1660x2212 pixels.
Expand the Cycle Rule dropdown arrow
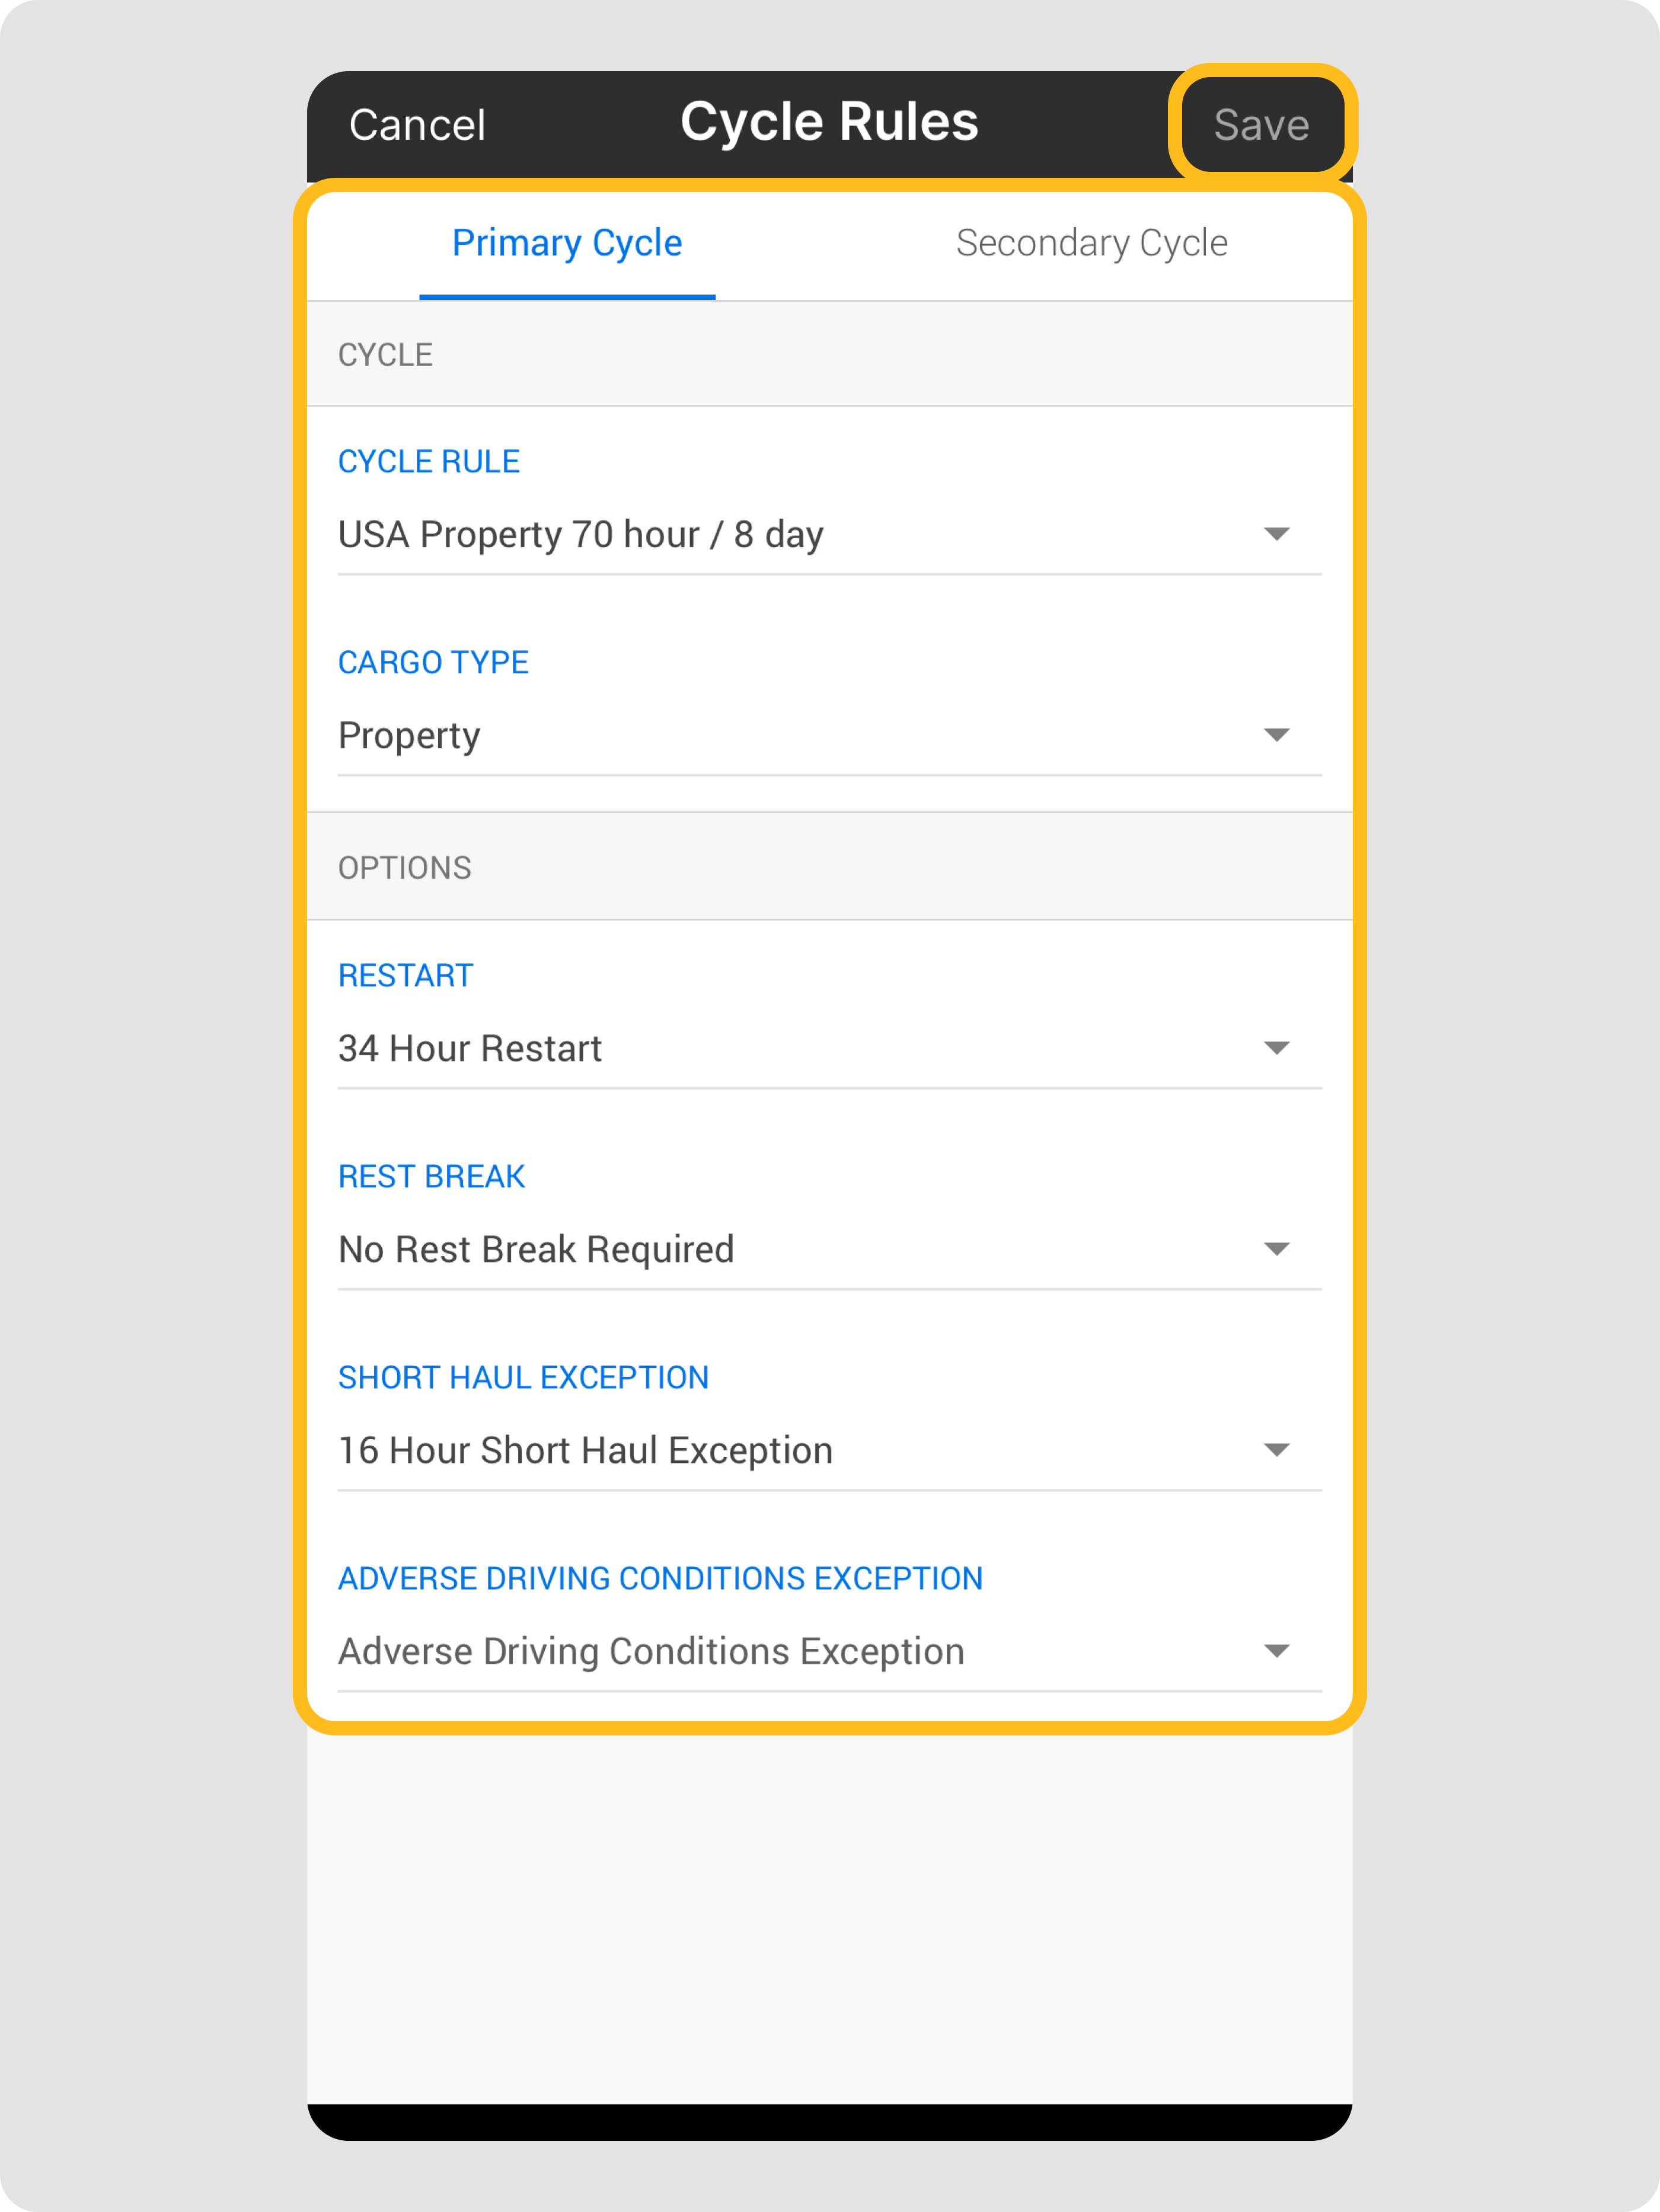coord(1276,534)
